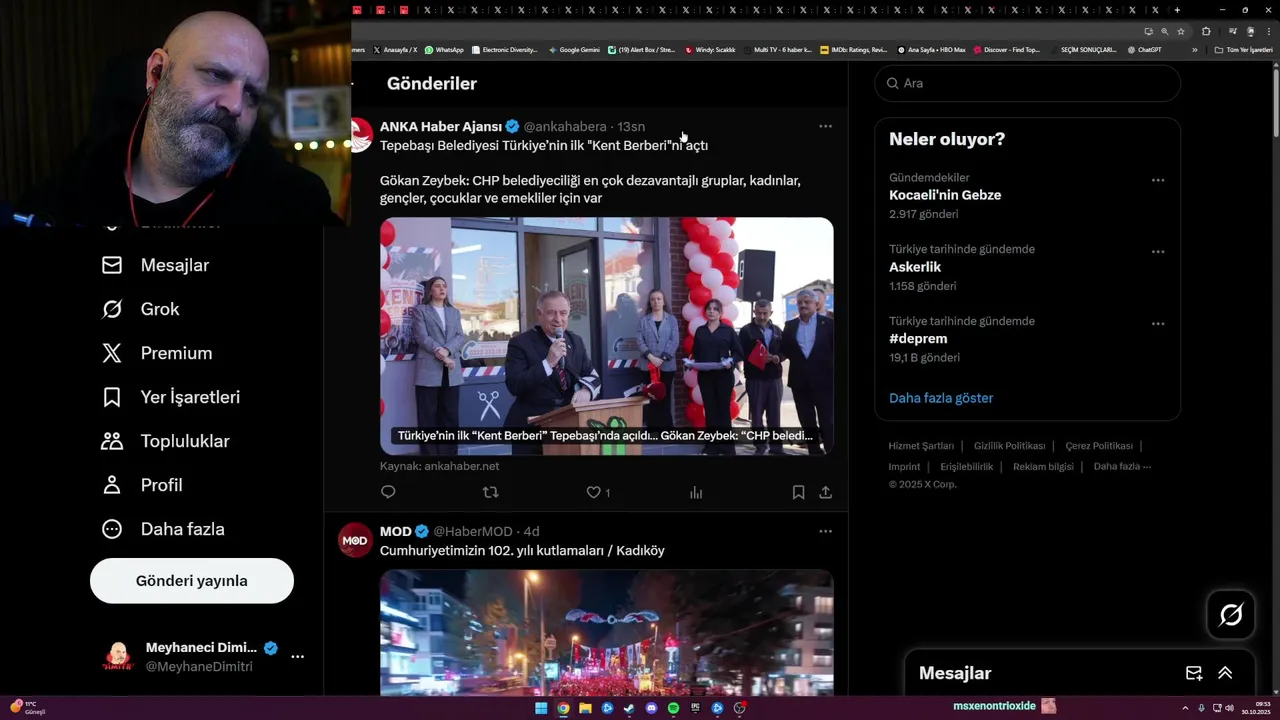This screenshot has width=1280, height=720.
Task: Open the IMDb Ratings bookmark
Action: (x=853, y=49)
